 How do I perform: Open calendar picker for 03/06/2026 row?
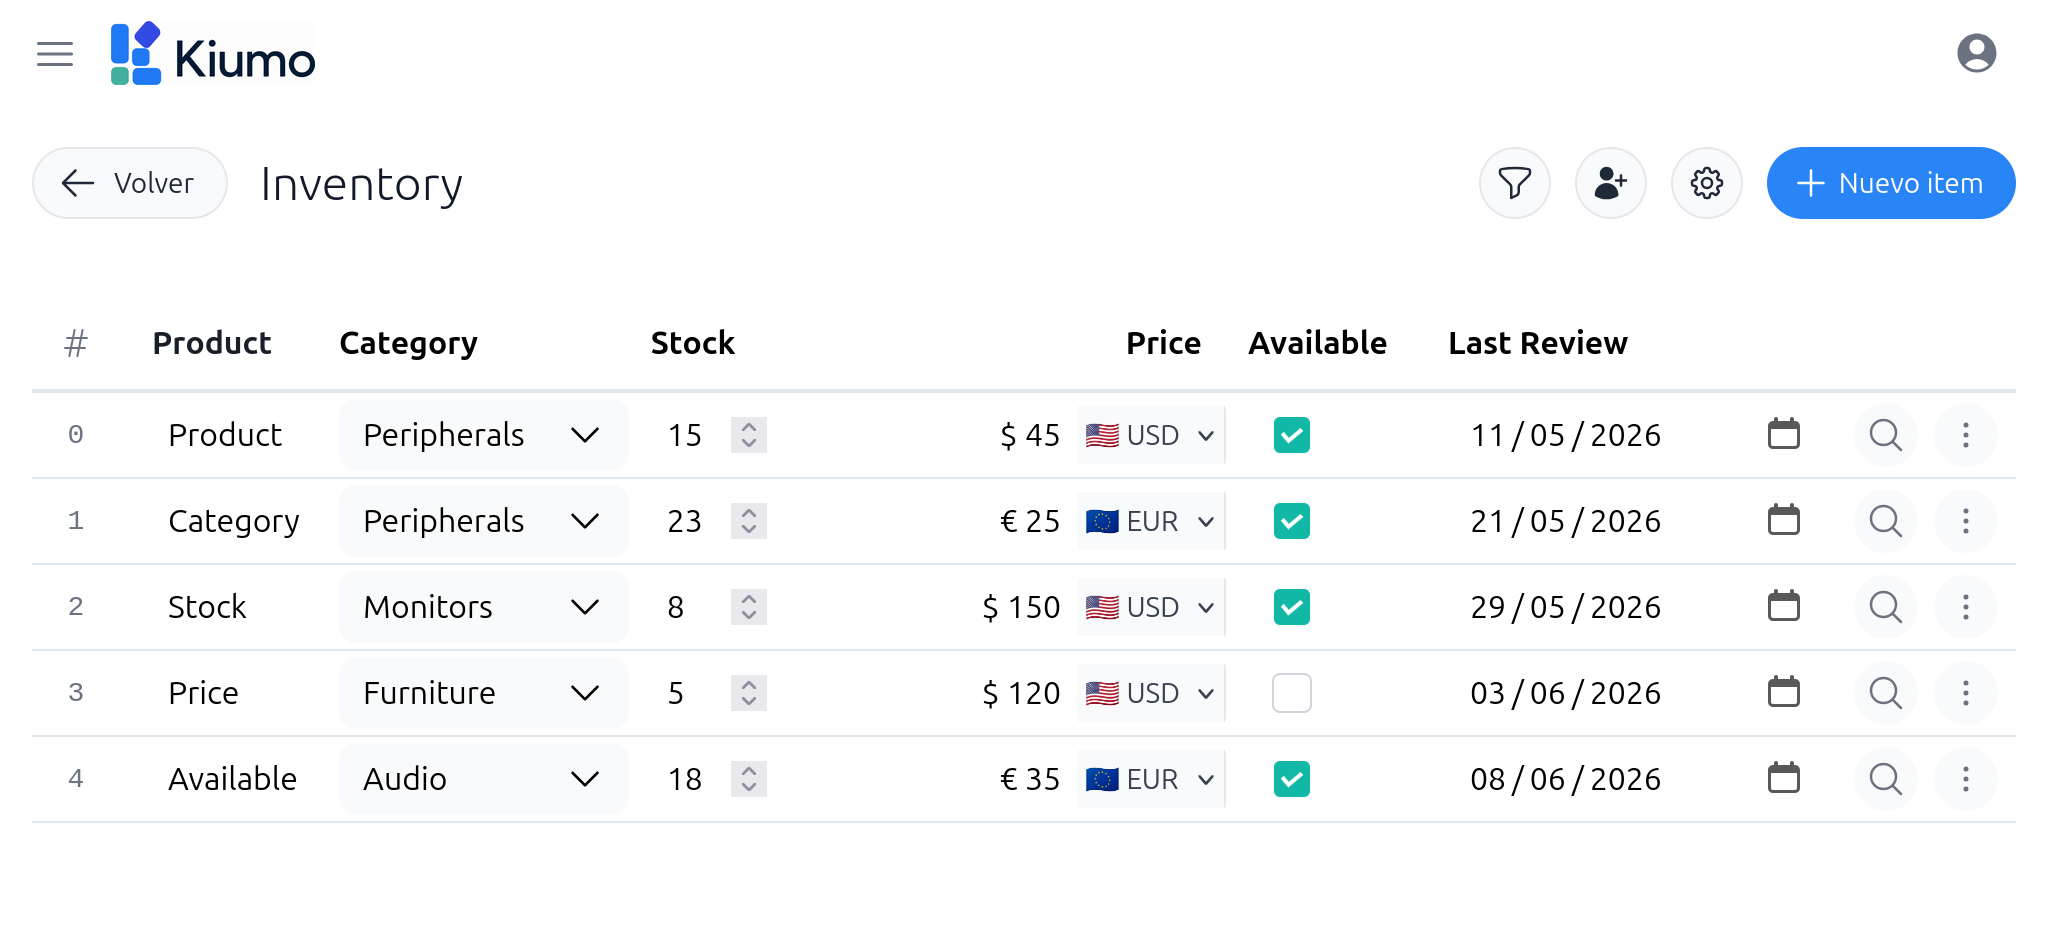[x=1783, y=692]
